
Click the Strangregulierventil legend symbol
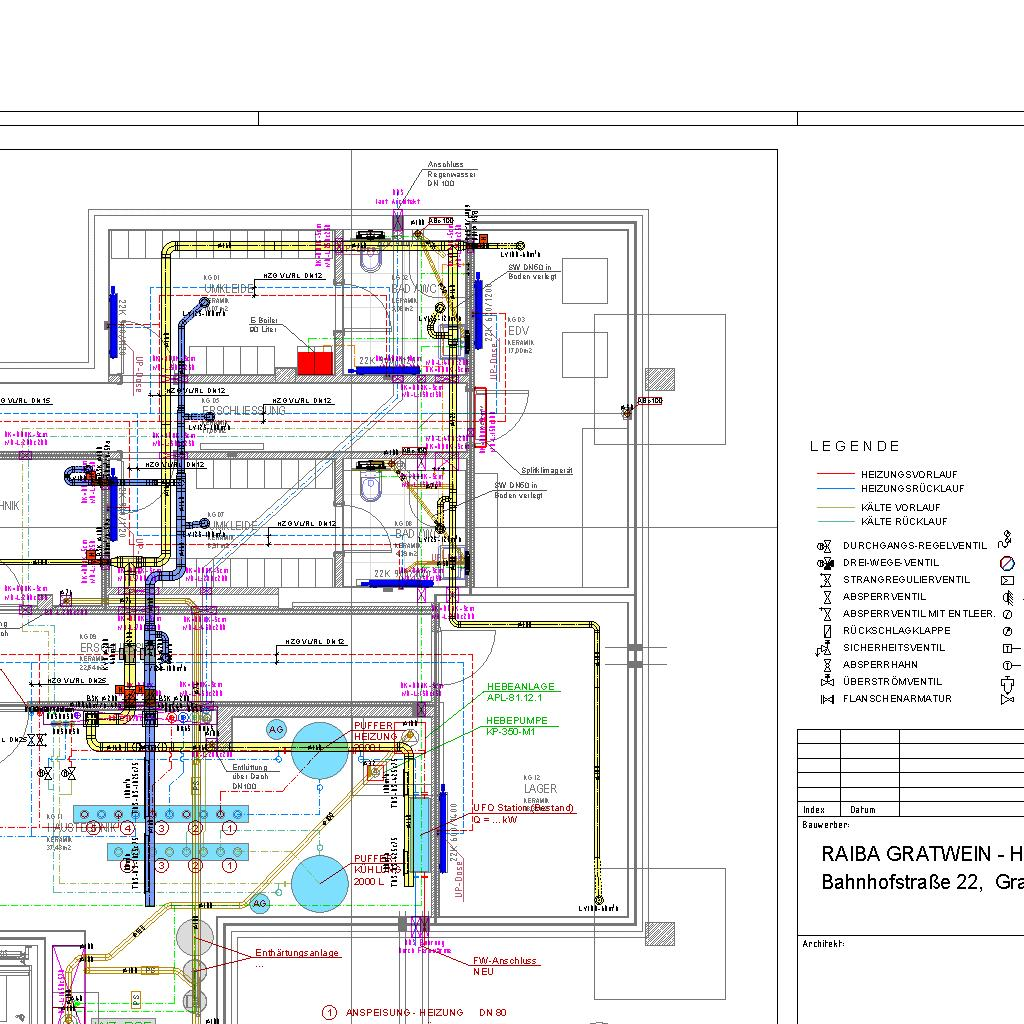click(x=826, y=580)
